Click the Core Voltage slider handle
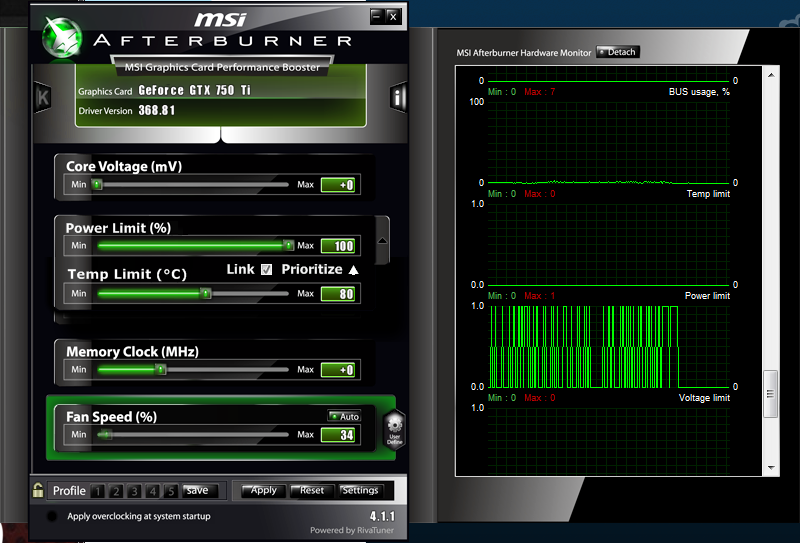The image size is (800, 543). click(97, 184)
